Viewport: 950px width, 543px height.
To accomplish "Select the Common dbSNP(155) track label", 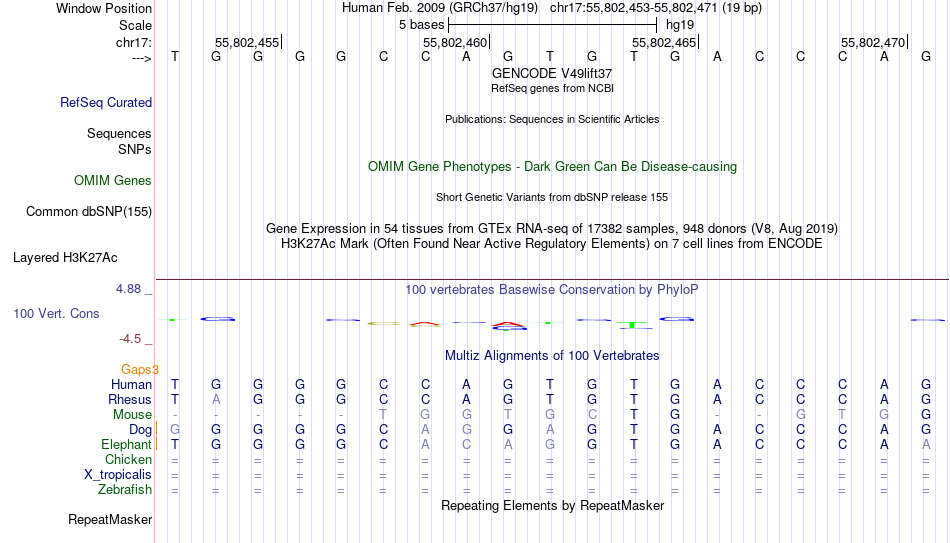I will coord(88,212).
